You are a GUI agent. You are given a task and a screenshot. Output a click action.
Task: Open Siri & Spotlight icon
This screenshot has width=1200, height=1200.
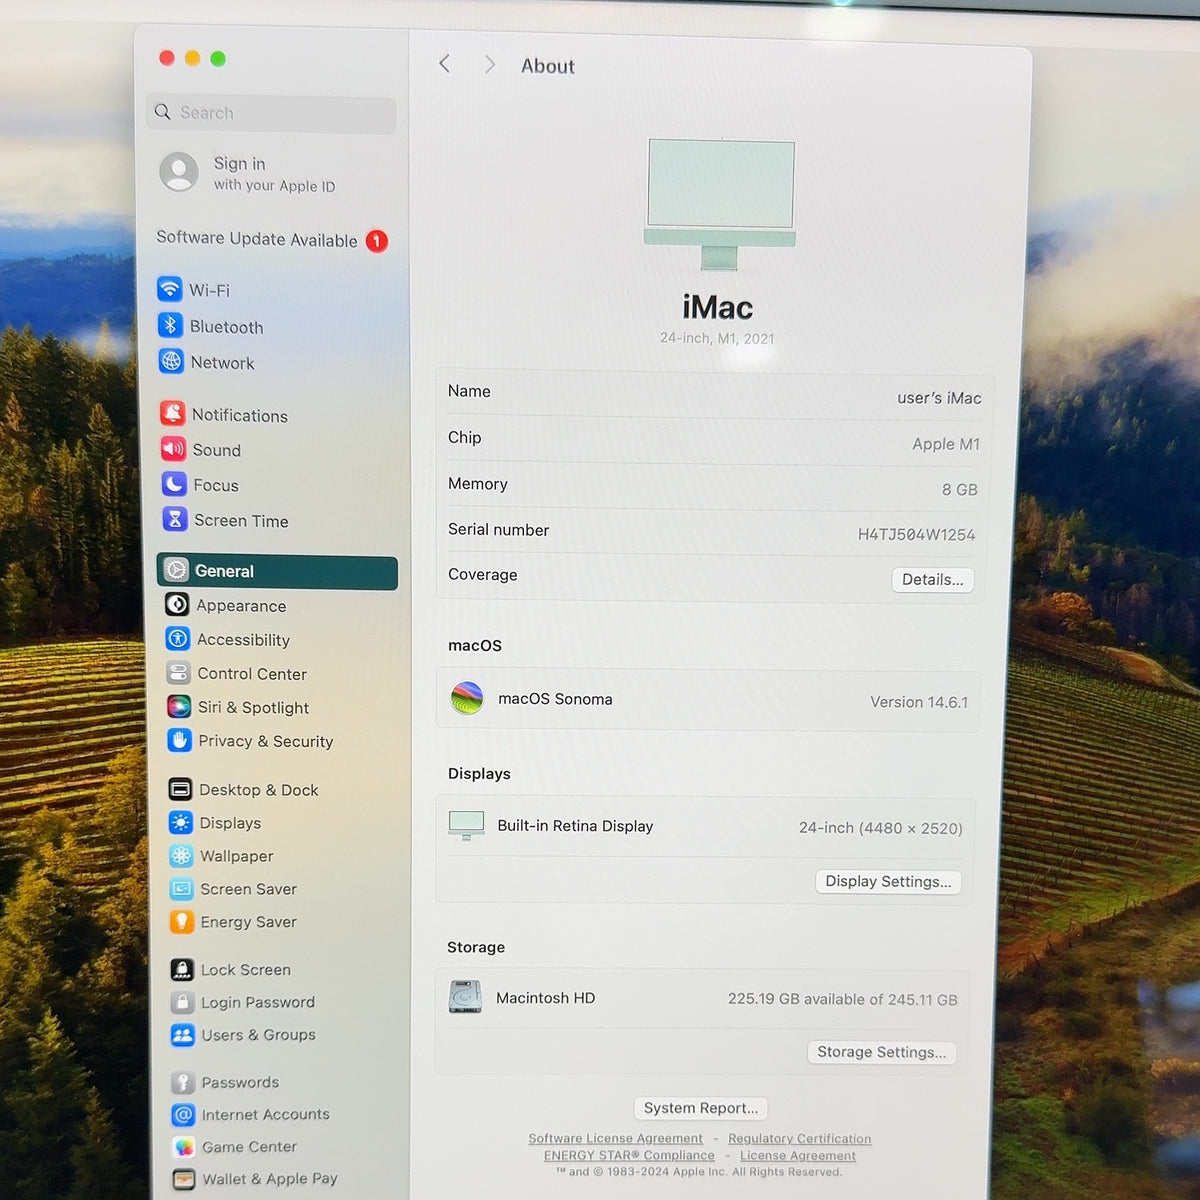(x=179, y=707)
